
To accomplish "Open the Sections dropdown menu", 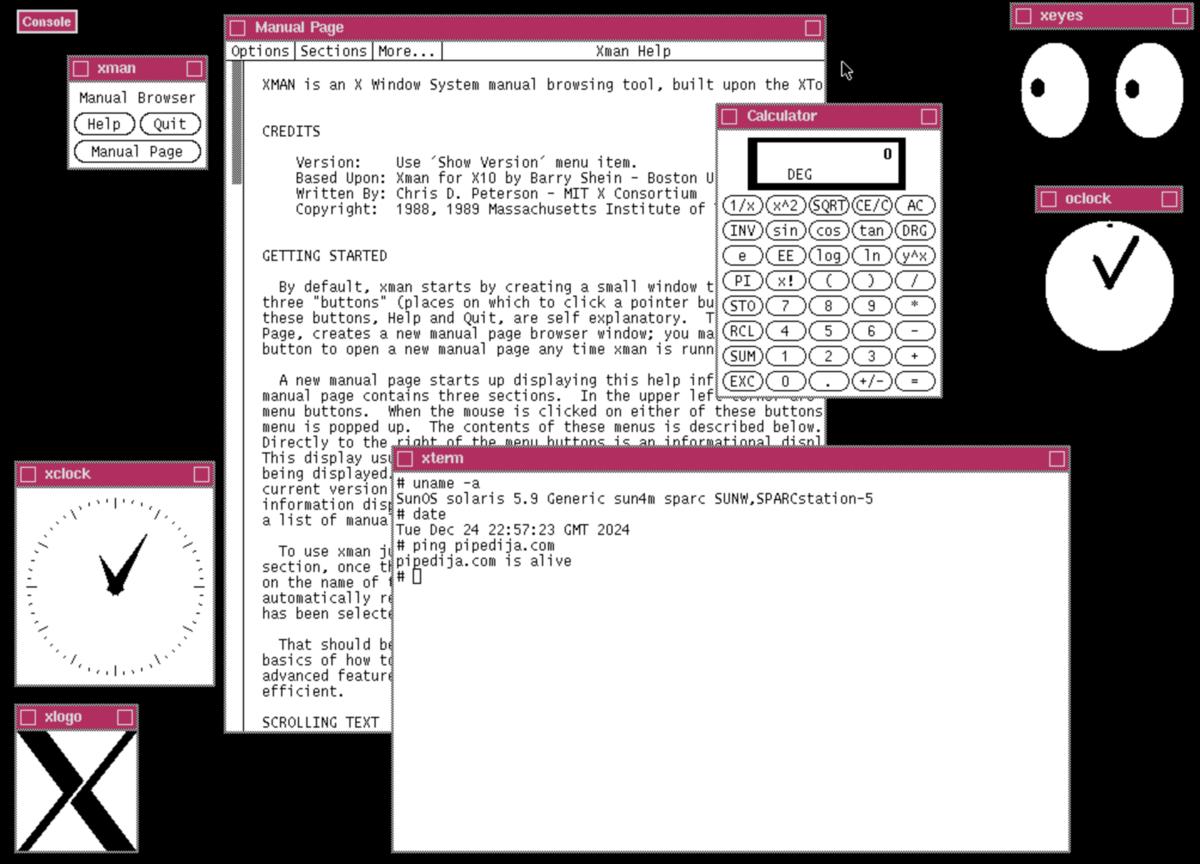I will [333, 51].
